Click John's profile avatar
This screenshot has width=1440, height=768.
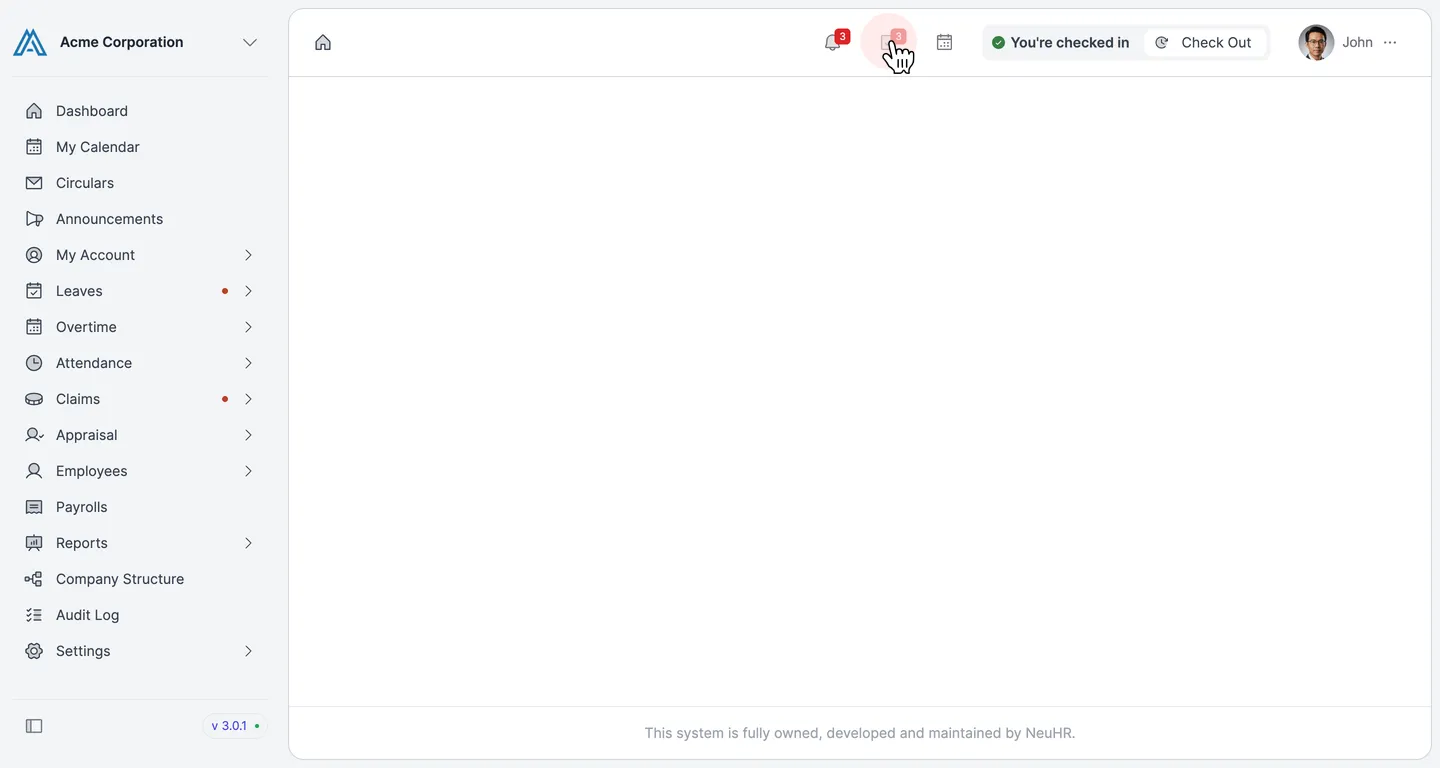coord(1316,42)
